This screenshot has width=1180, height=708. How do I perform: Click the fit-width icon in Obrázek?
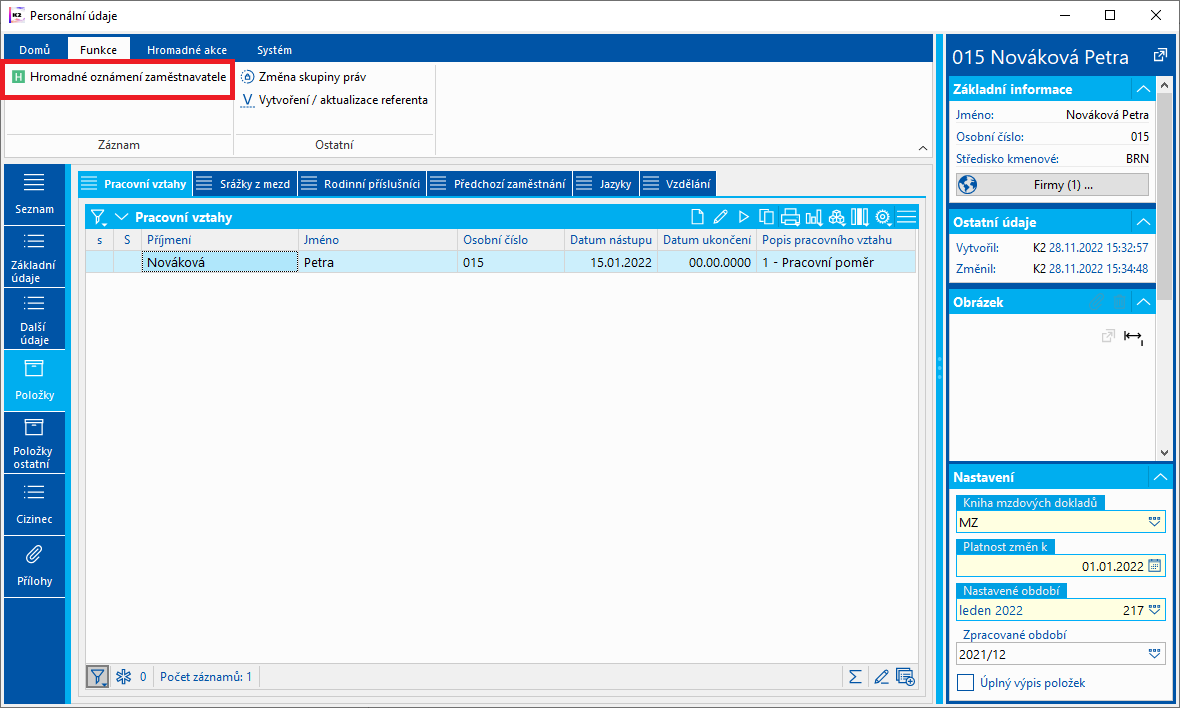1133,337
